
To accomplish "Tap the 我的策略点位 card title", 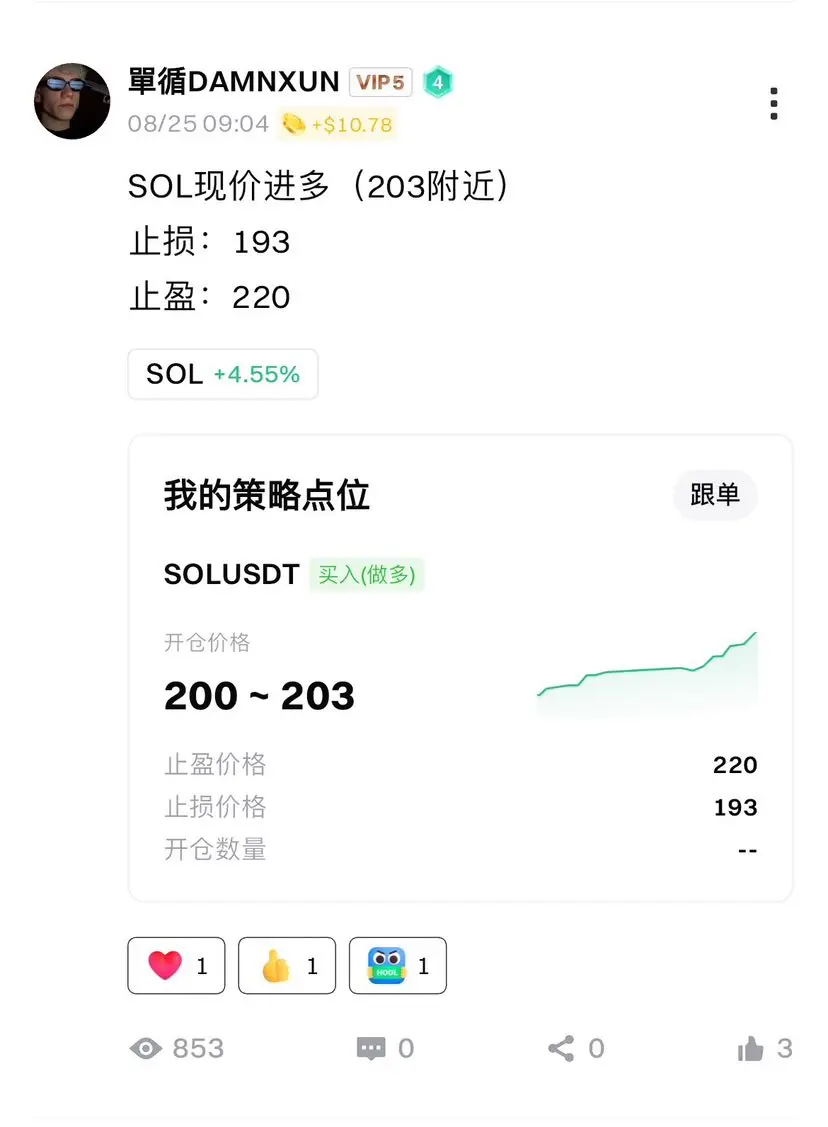I will point(267,495).
